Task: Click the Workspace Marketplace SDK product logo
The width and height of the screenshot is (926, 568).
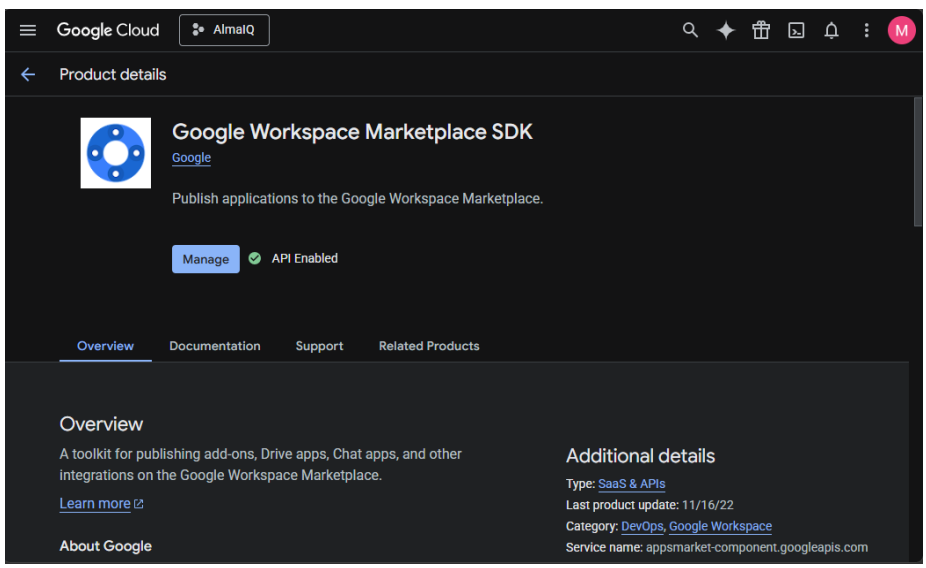Action: pyautogui.click(x=116, y=153)
